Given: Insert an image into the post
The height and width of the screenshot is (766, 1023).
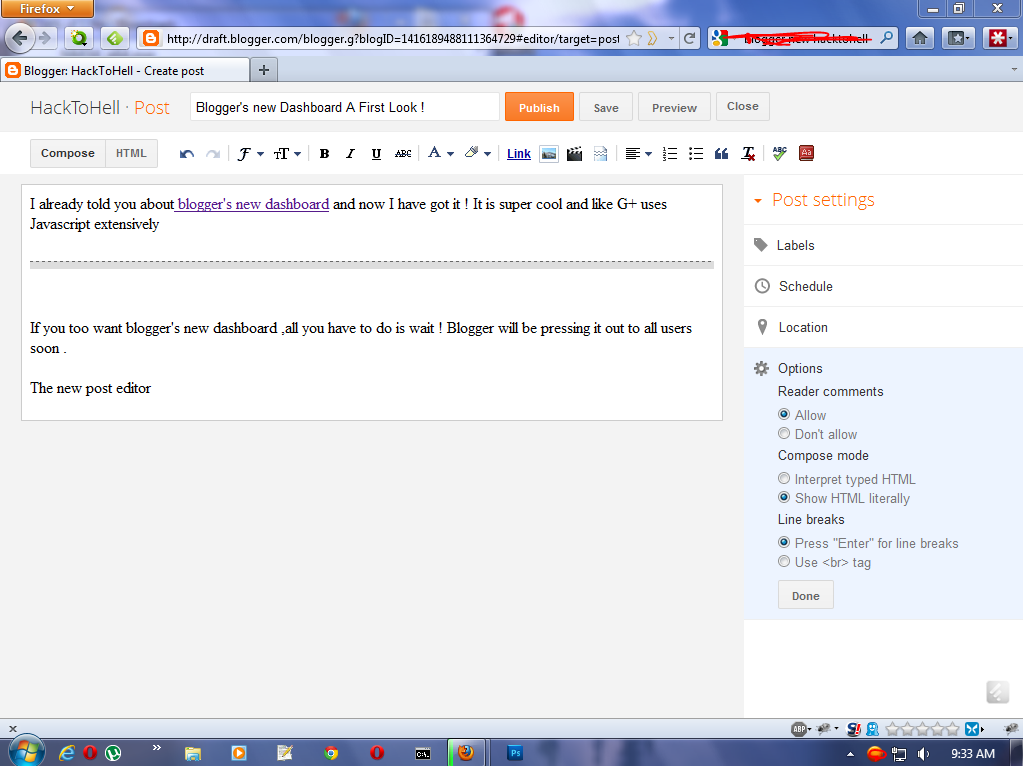Looking at the screenshot, I should (549, 154).
